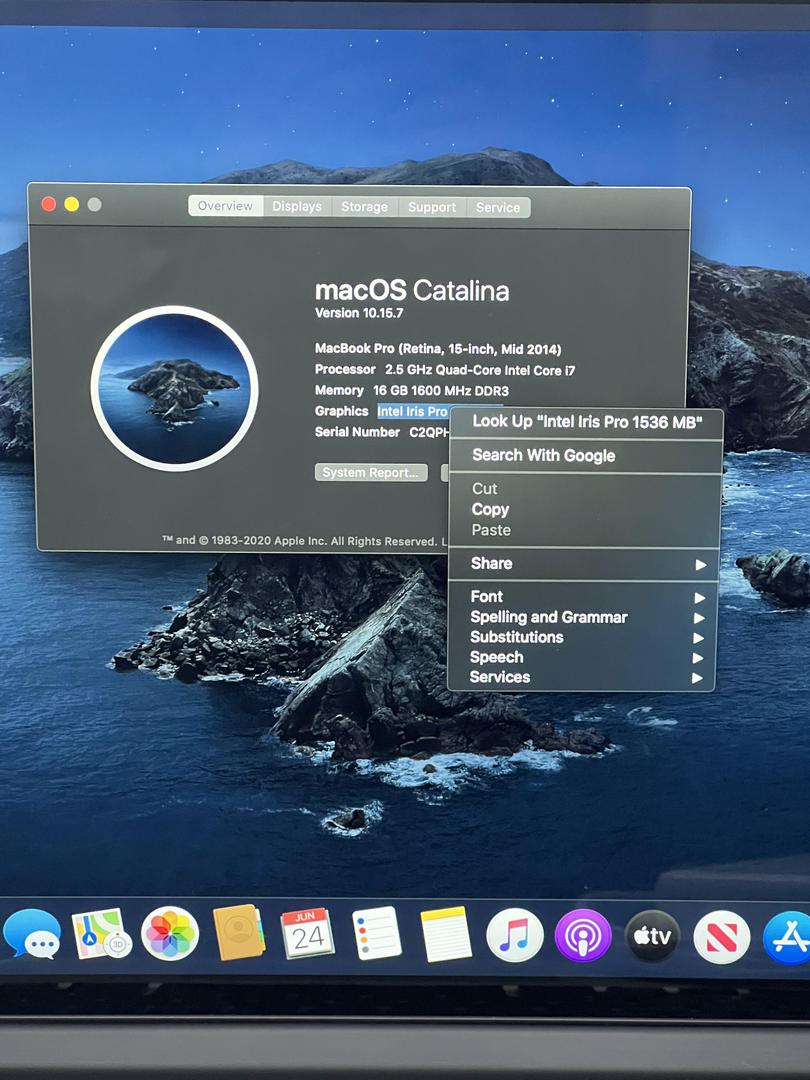
Task: Open the Calendar showing JUN 24
Action: click(x=307, y=933)
